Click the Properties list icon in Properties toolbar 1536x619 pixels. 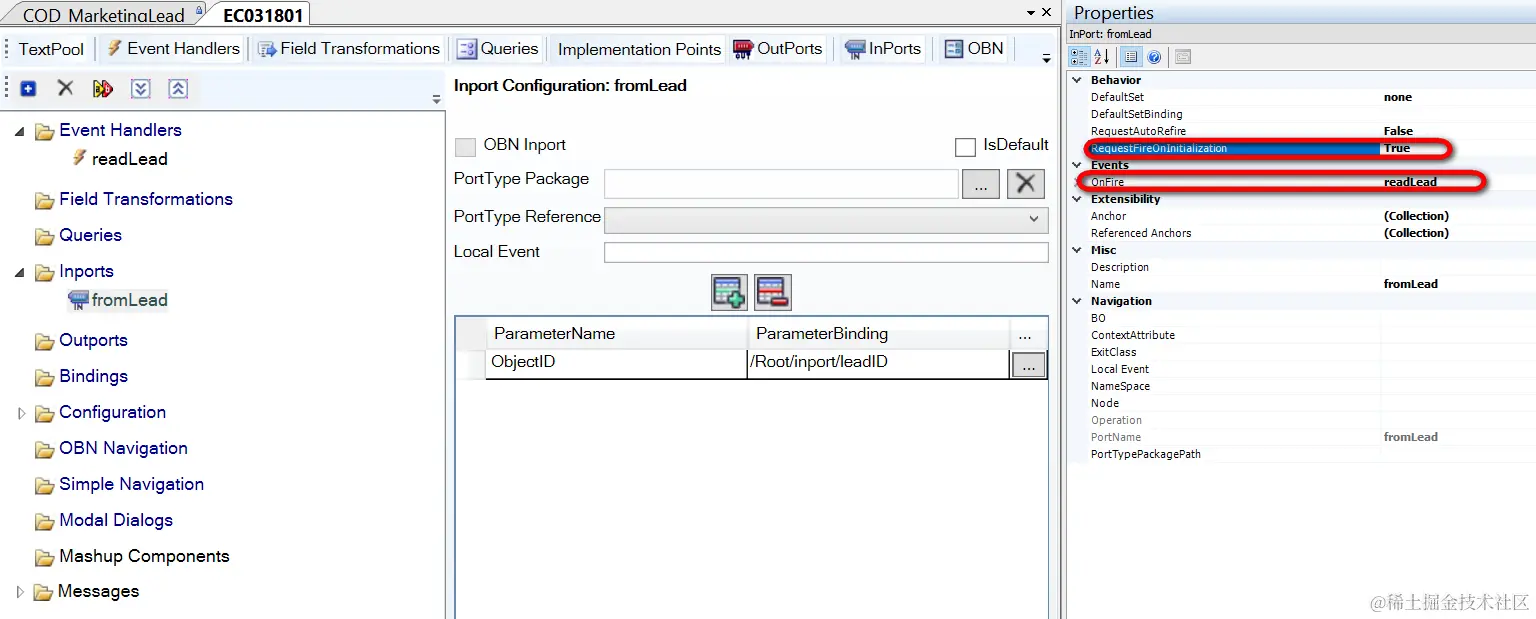1132,57
